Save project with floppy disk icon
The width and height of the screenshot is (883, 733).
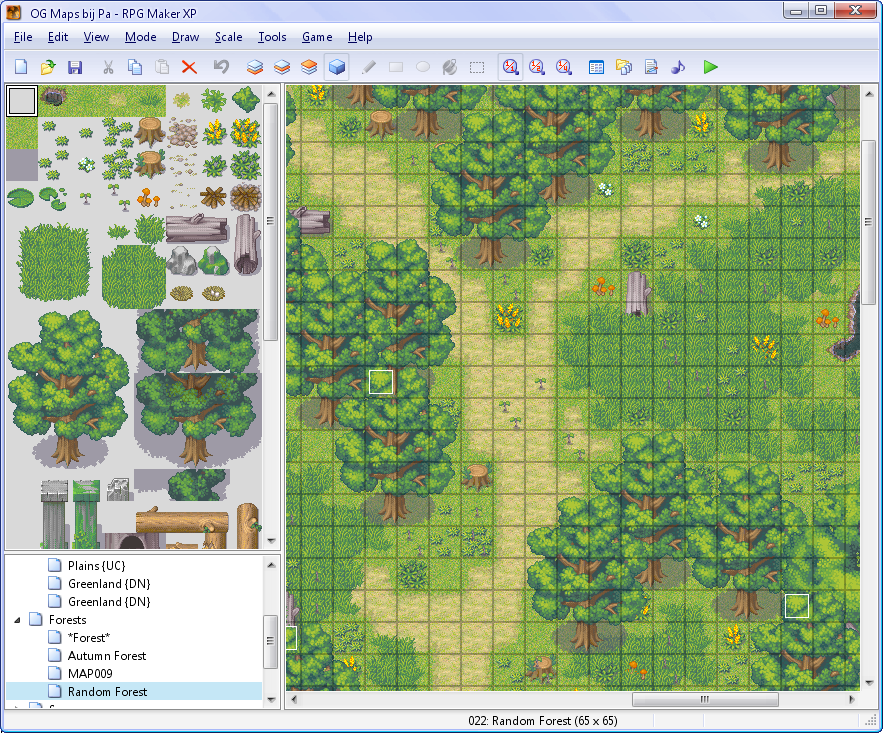(x=75, y=67)
